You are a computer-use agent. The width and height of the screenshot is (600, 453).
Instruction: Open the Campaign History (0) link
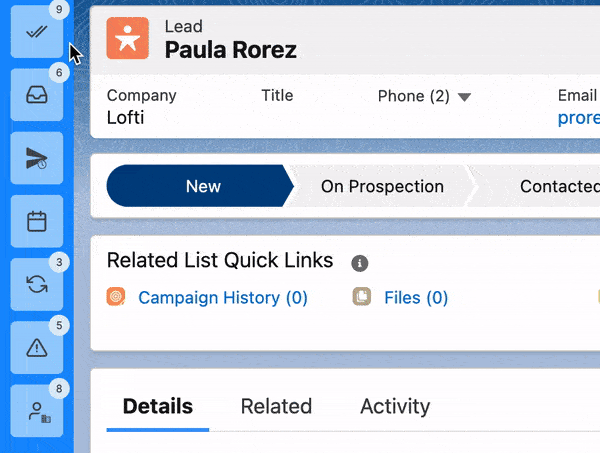point(223,298)
